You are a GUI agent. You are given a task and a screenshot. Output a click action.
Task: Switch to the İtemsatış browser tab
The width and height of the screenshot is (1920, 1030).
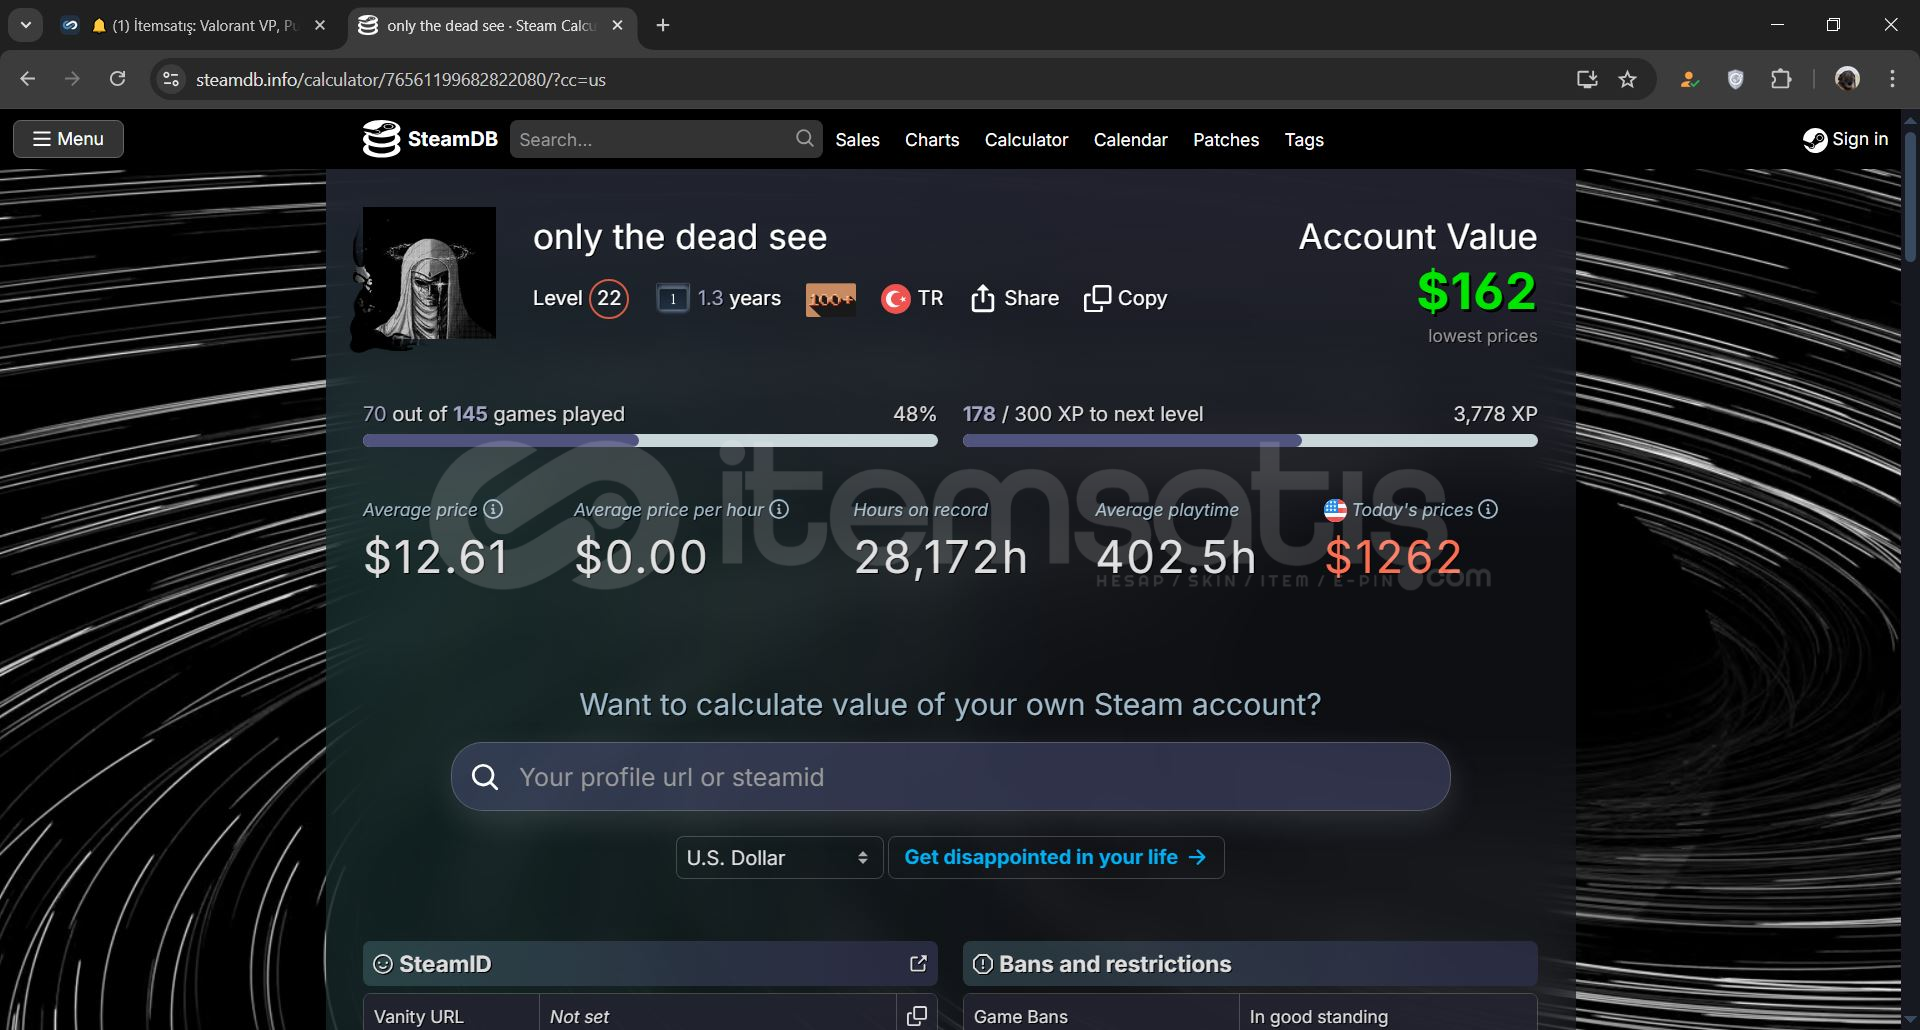(x=195, y=26)
